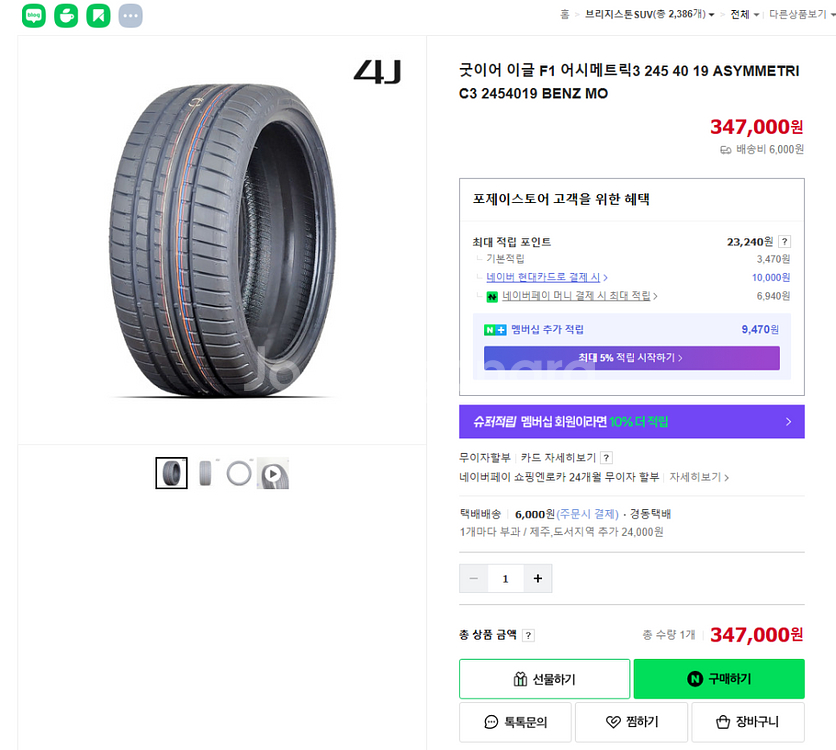Click the help icon beside 최대 적립 포인트
Image resolution: width=836 pixels, height=750 pixels.
(x=785, y=242)
